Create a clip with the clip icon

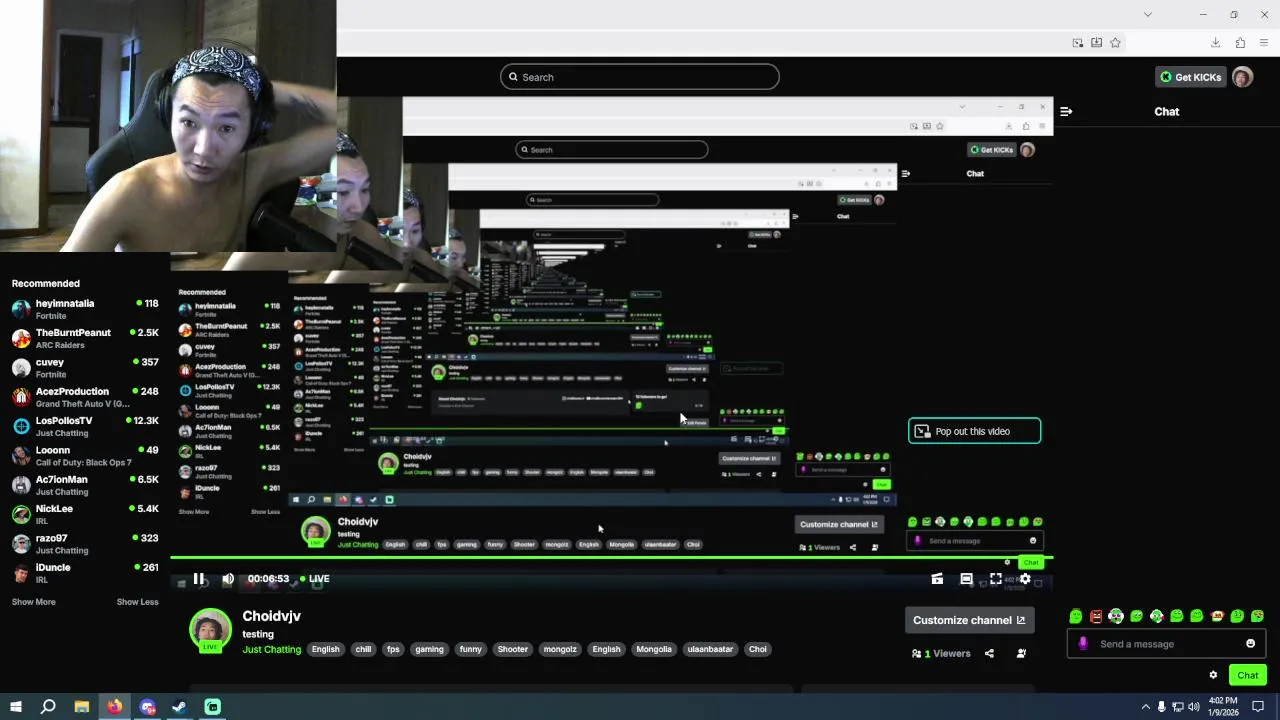click(937, 578)
